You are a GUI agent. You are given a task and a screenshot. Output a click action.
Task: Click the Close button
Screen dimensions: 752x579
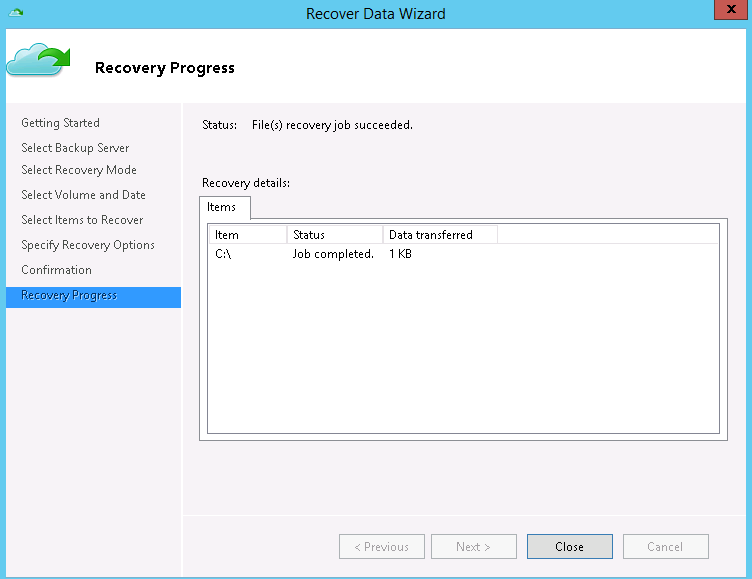click(x=569, y=546)
